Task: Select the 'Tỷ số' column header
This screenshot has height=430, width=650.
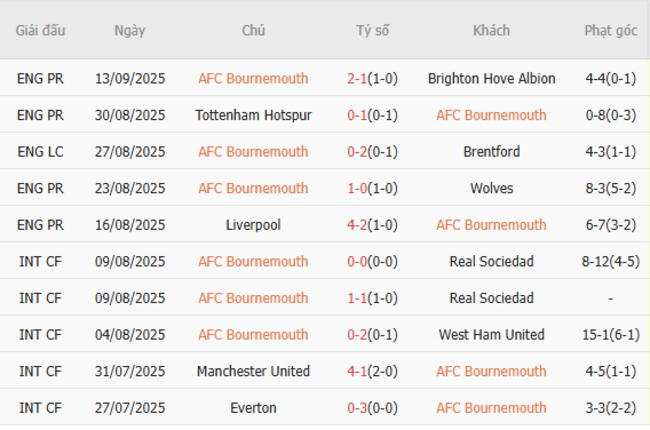Action: pos(372,31)
